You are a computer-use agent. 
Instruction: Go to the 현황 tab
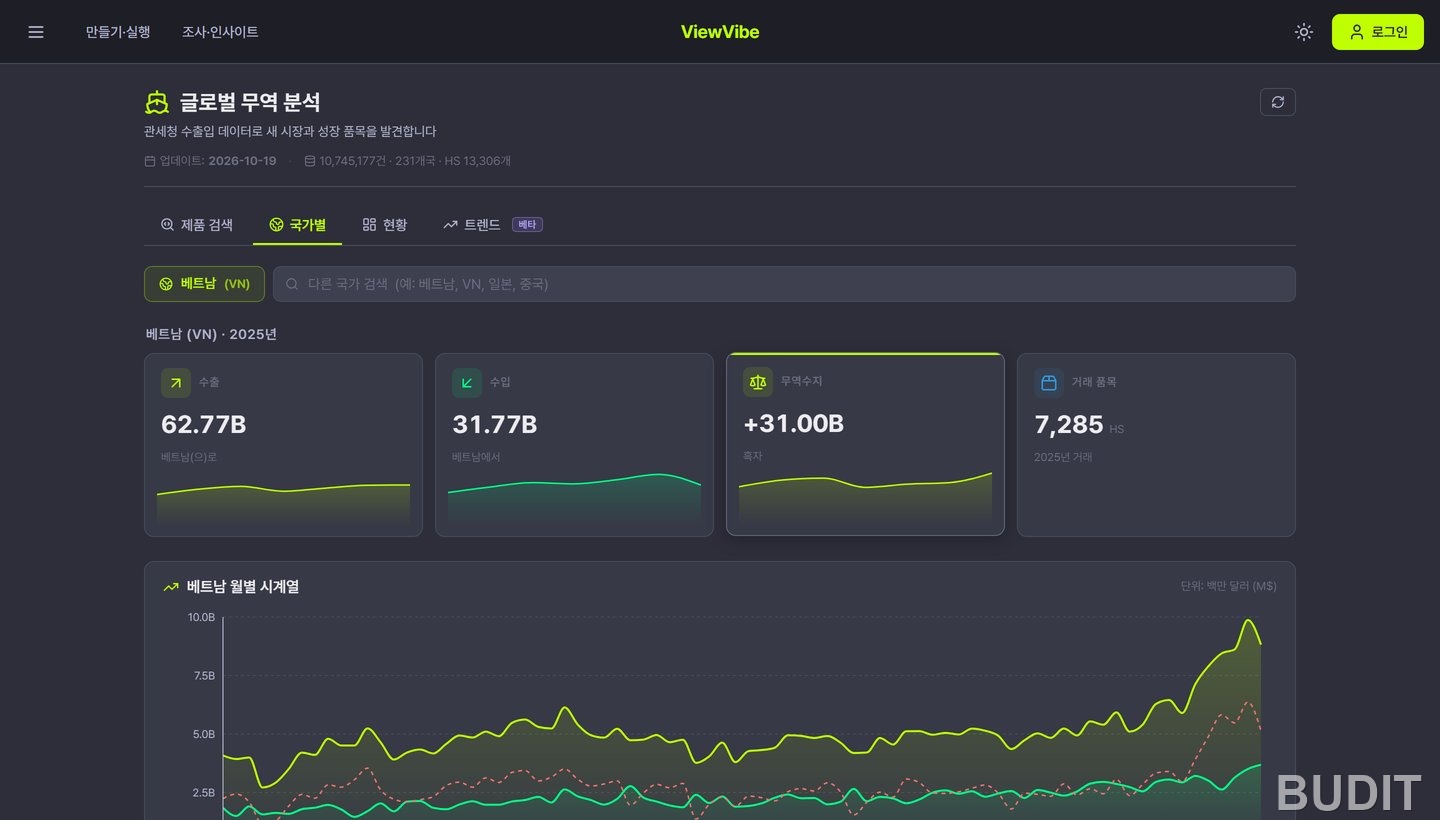click(x=385, y=225)
